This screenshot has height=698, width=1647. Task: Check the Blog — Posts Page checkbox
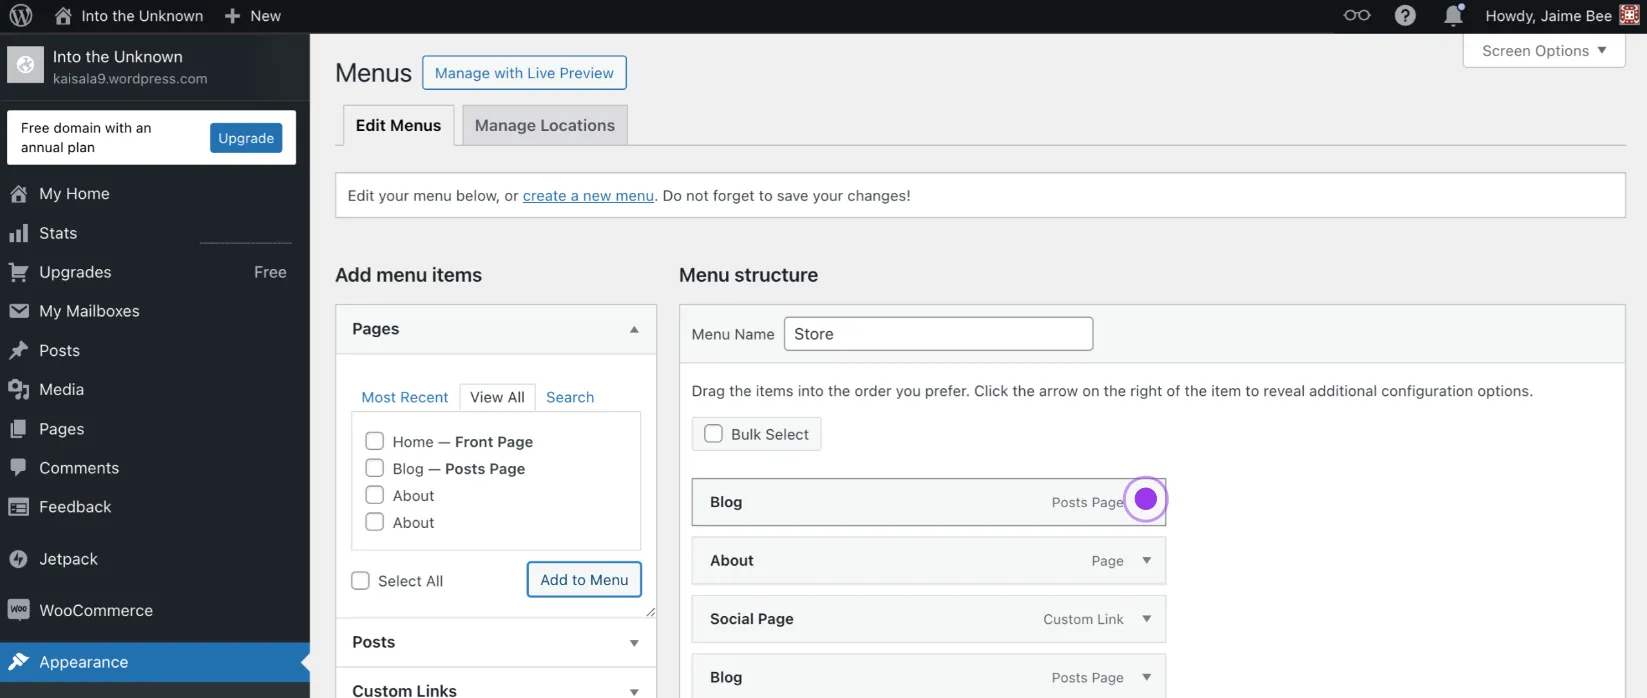(x=375, y=468)
